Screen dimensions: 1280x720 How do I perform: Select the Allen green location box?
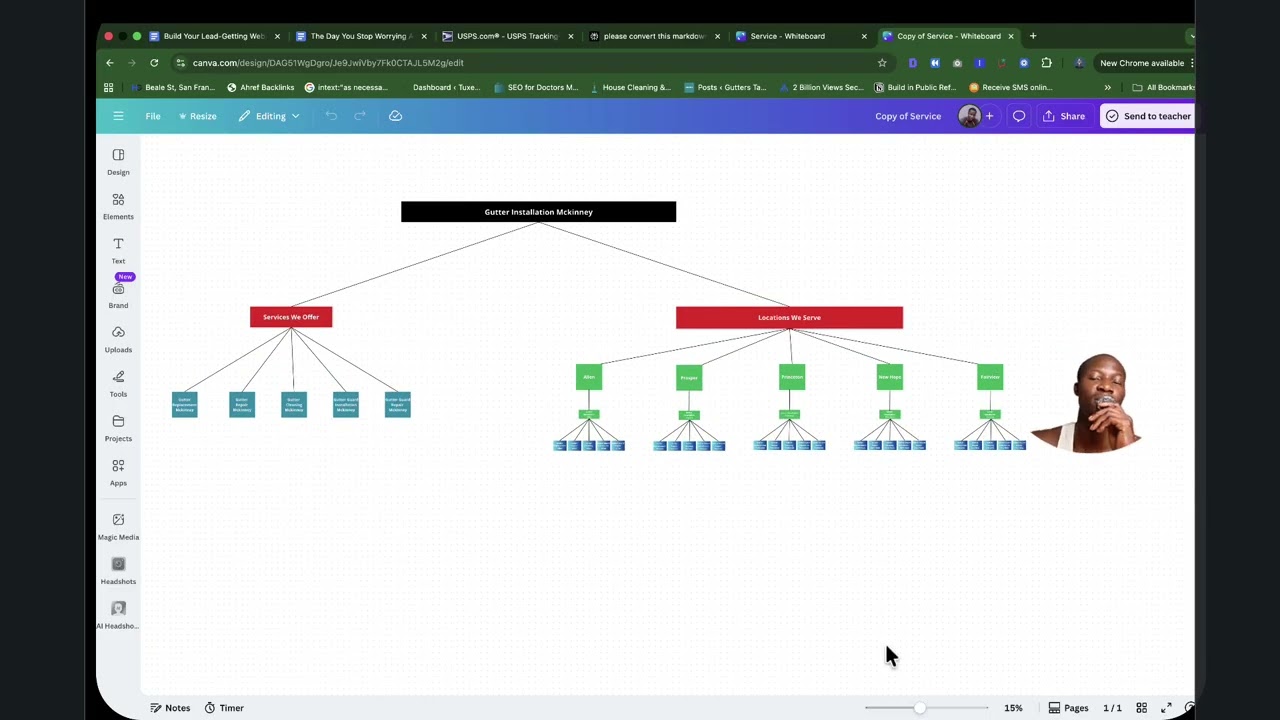coord(589,377)
